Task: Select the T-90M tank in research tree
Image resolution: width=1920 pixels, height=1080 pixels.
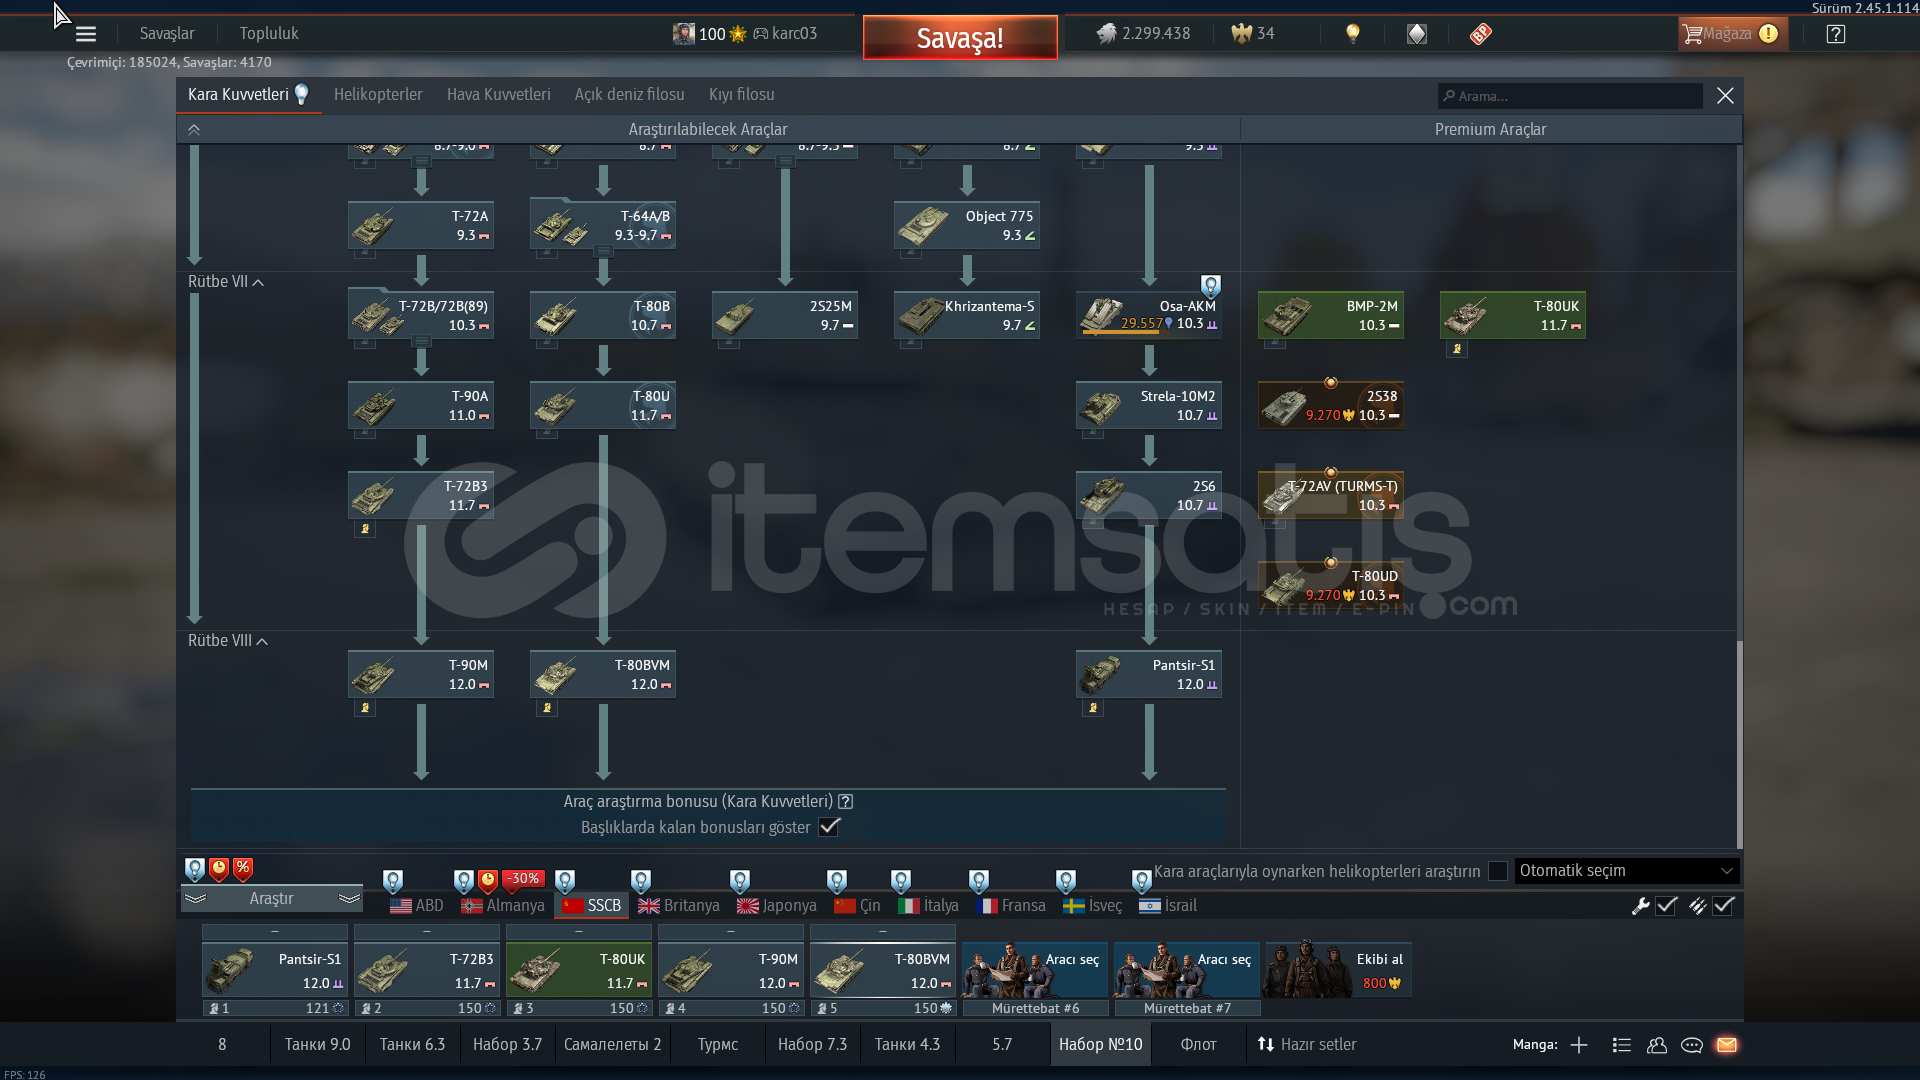Action: (421, 675)
